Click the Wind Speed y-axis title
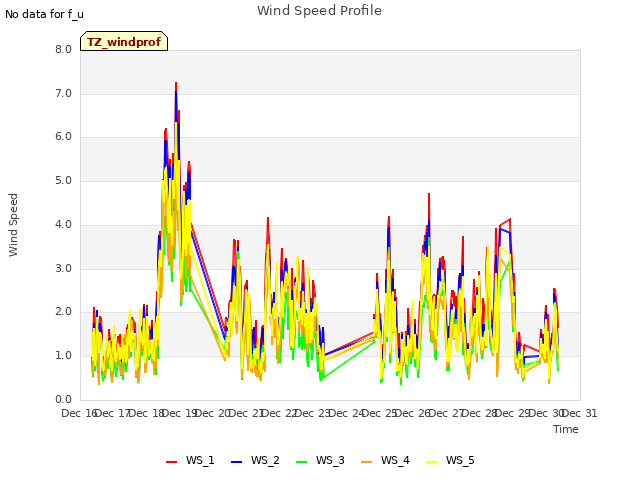 coord(13,225)
